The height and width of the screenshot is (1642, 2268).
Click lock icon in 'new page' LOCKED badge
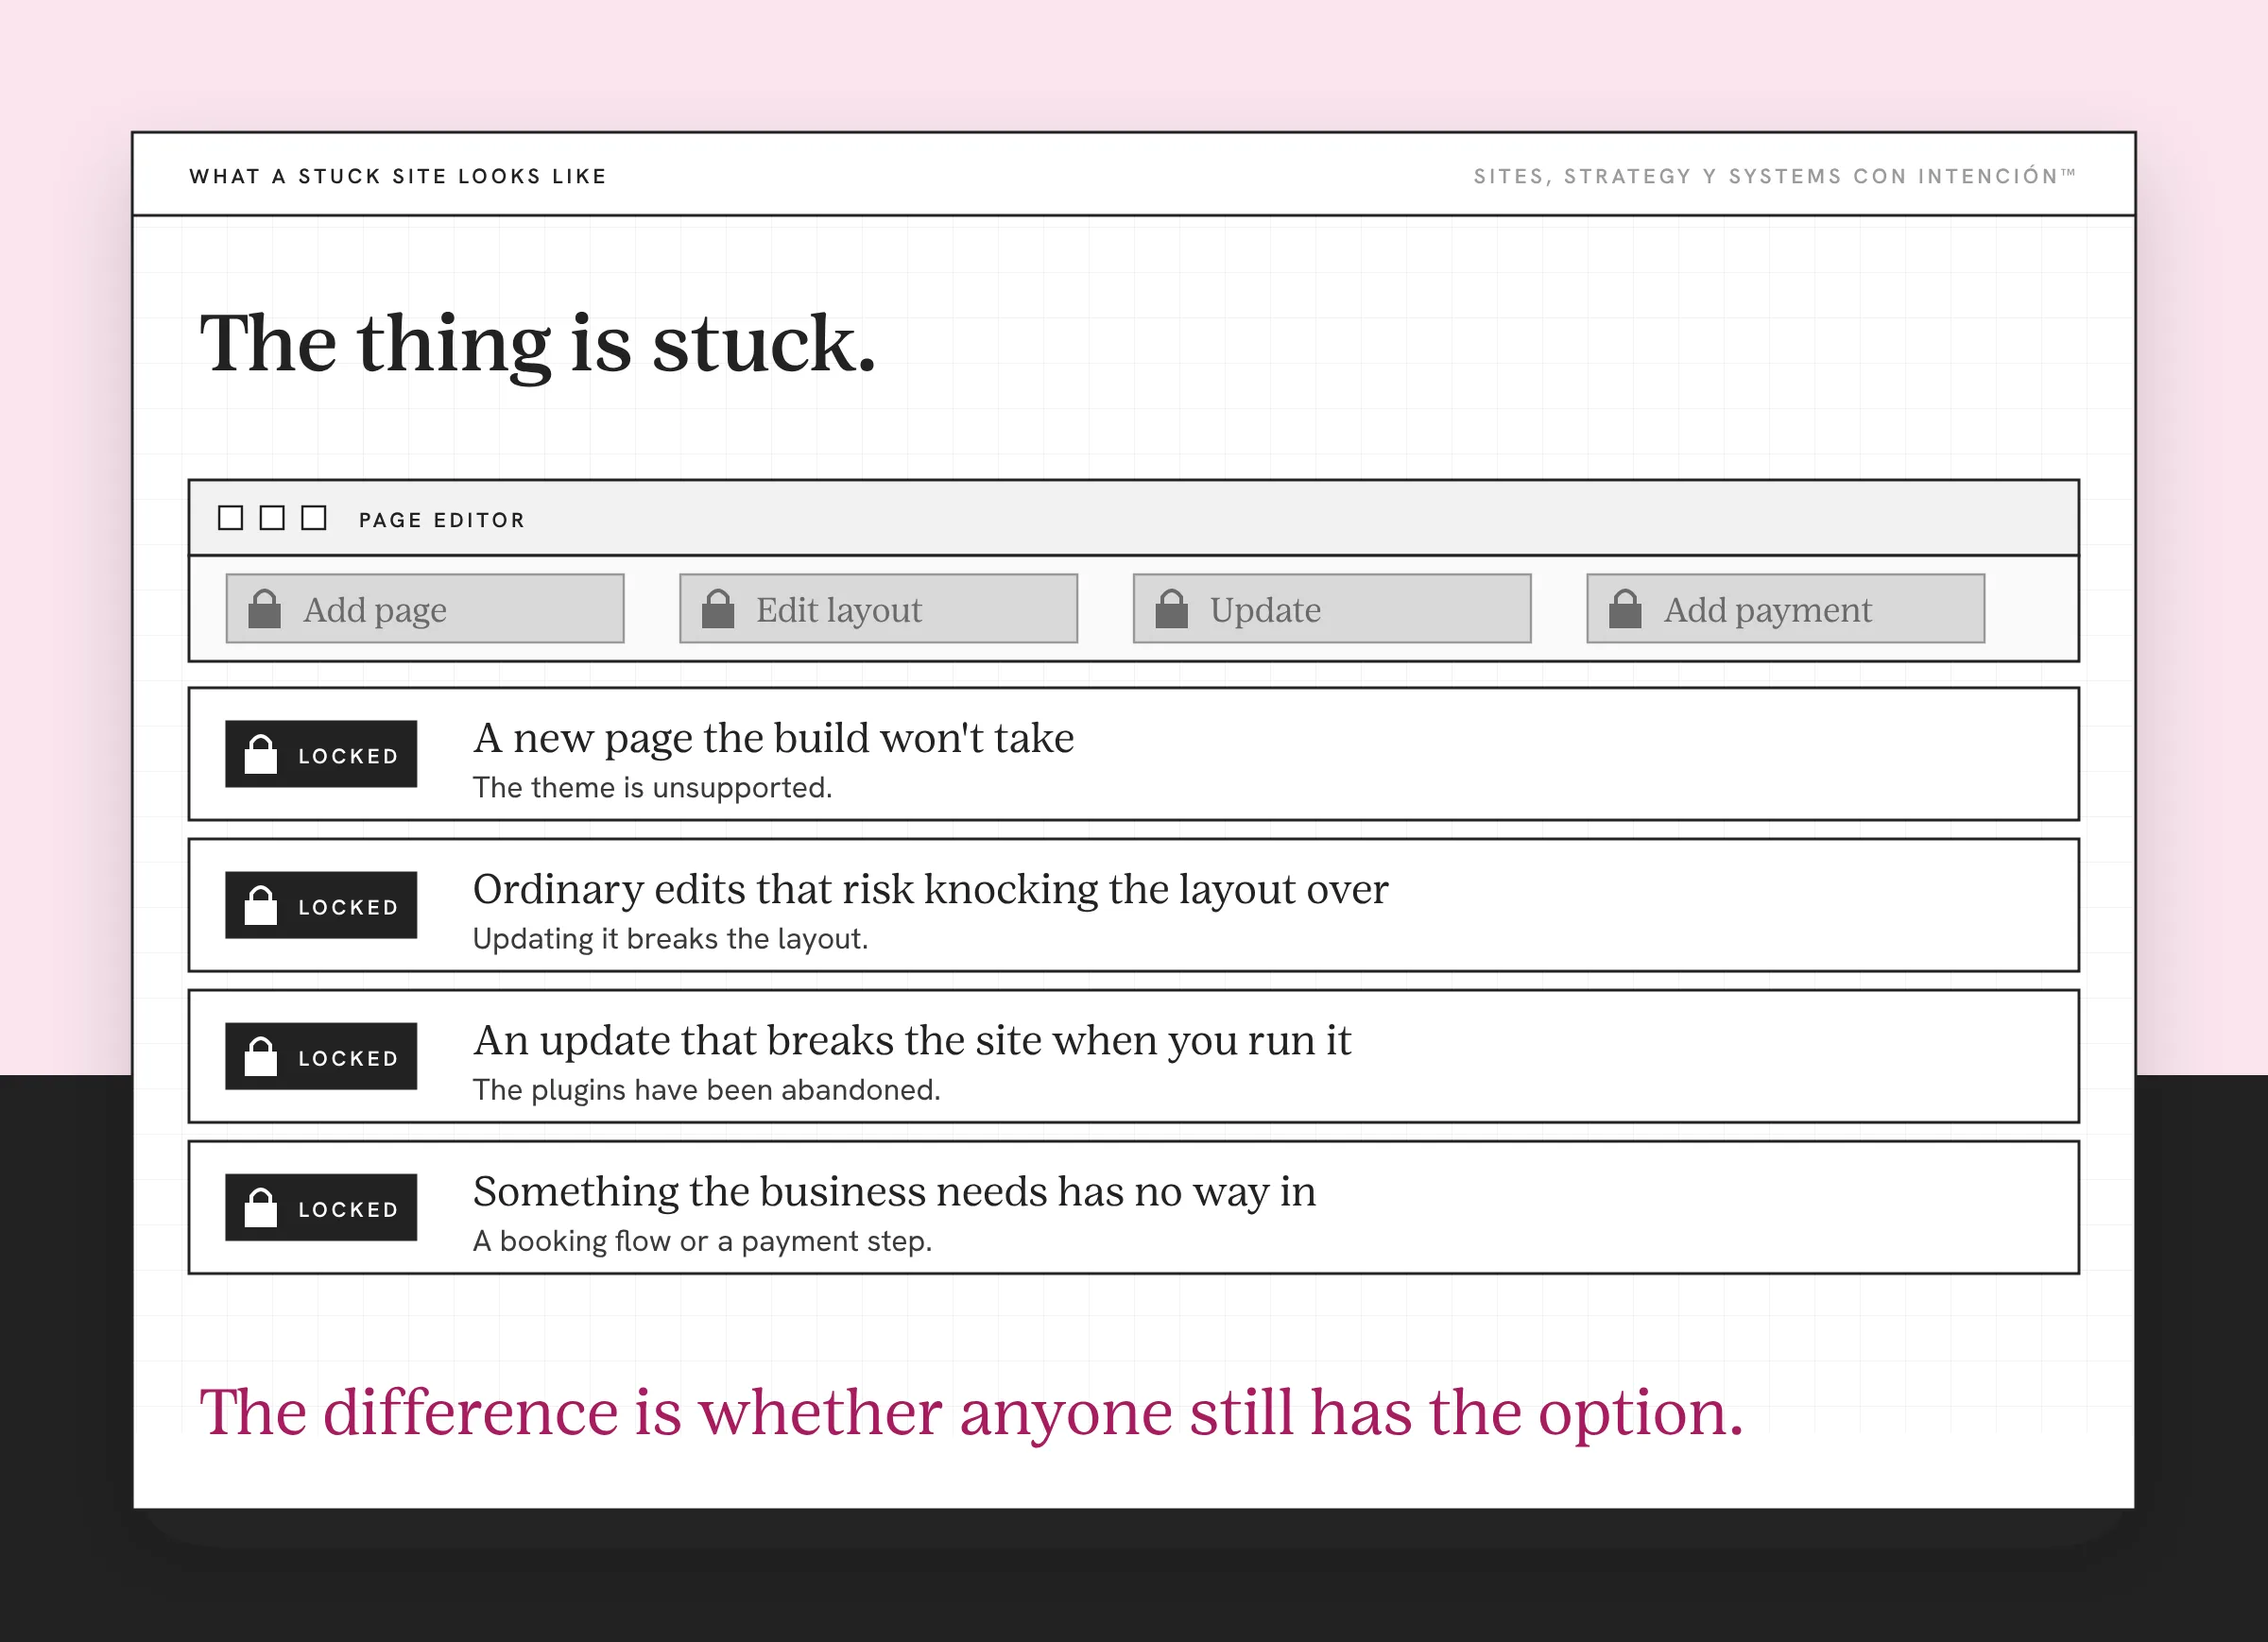261,754
